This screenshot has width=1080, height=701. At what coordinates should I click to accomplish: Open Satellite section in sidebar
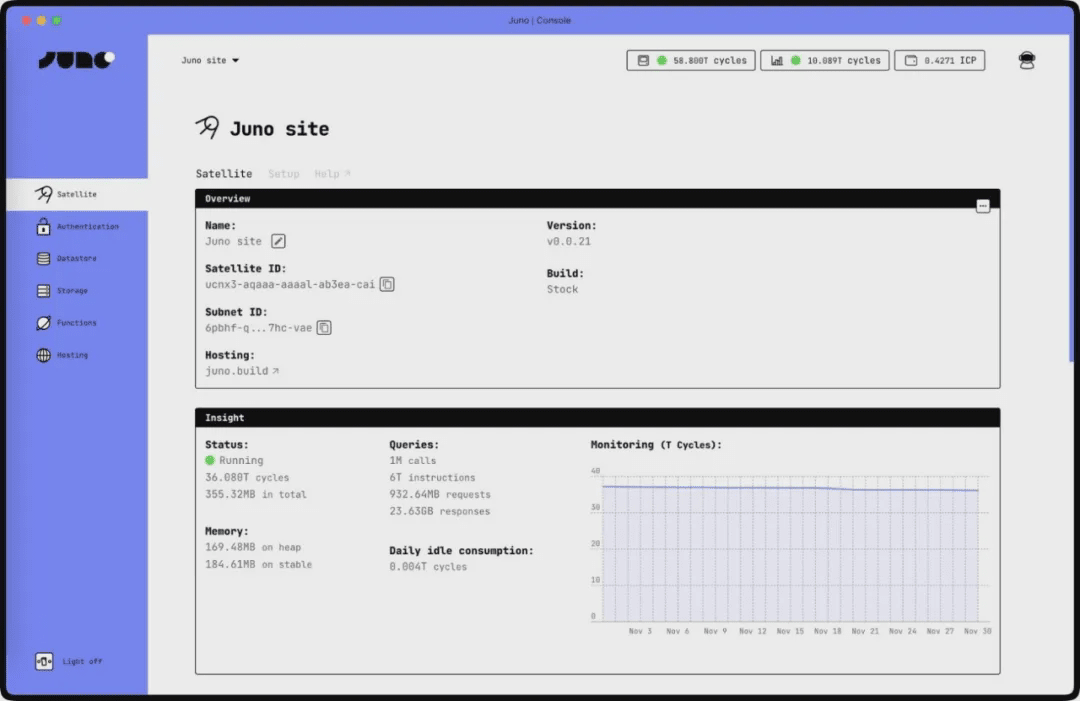pos(77,194)
